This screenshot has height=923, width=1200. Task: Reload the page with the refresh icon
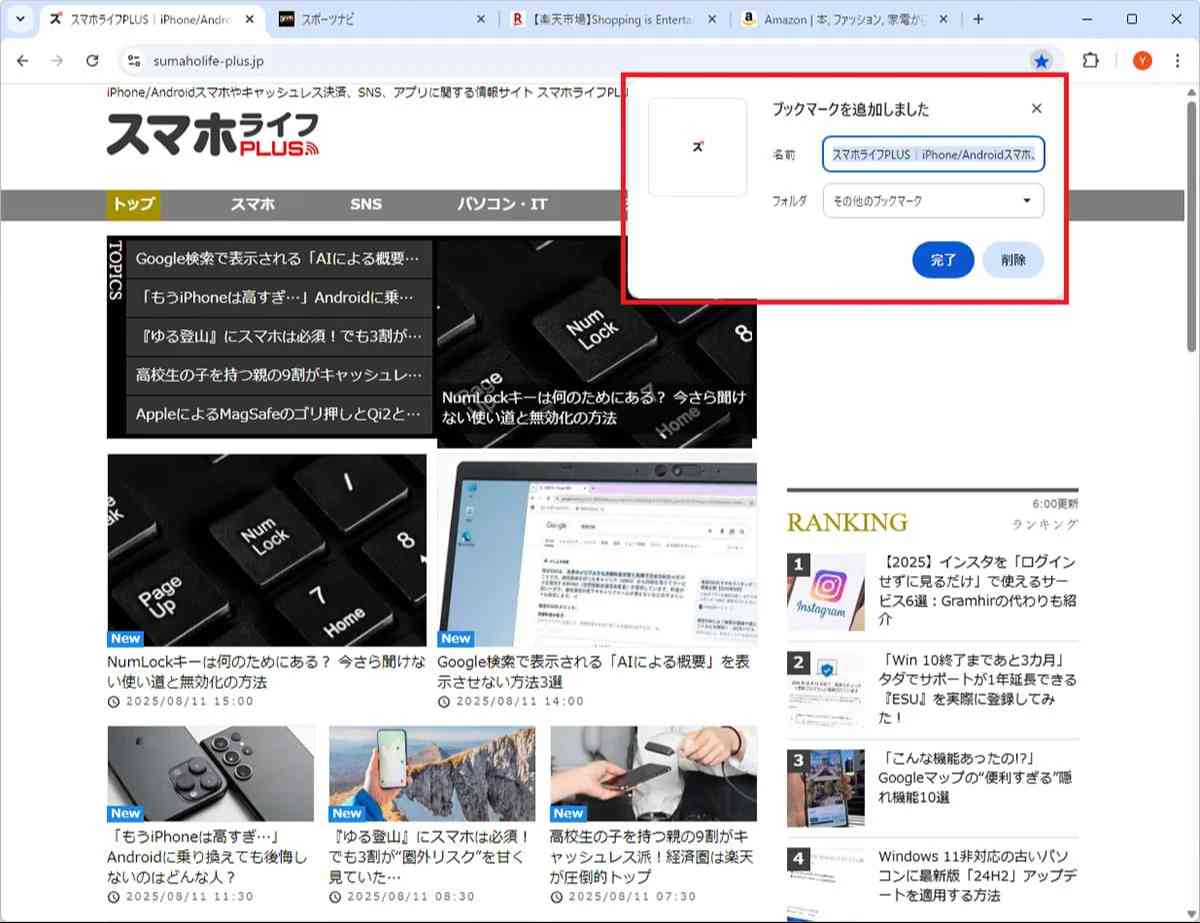pos(92,61)
